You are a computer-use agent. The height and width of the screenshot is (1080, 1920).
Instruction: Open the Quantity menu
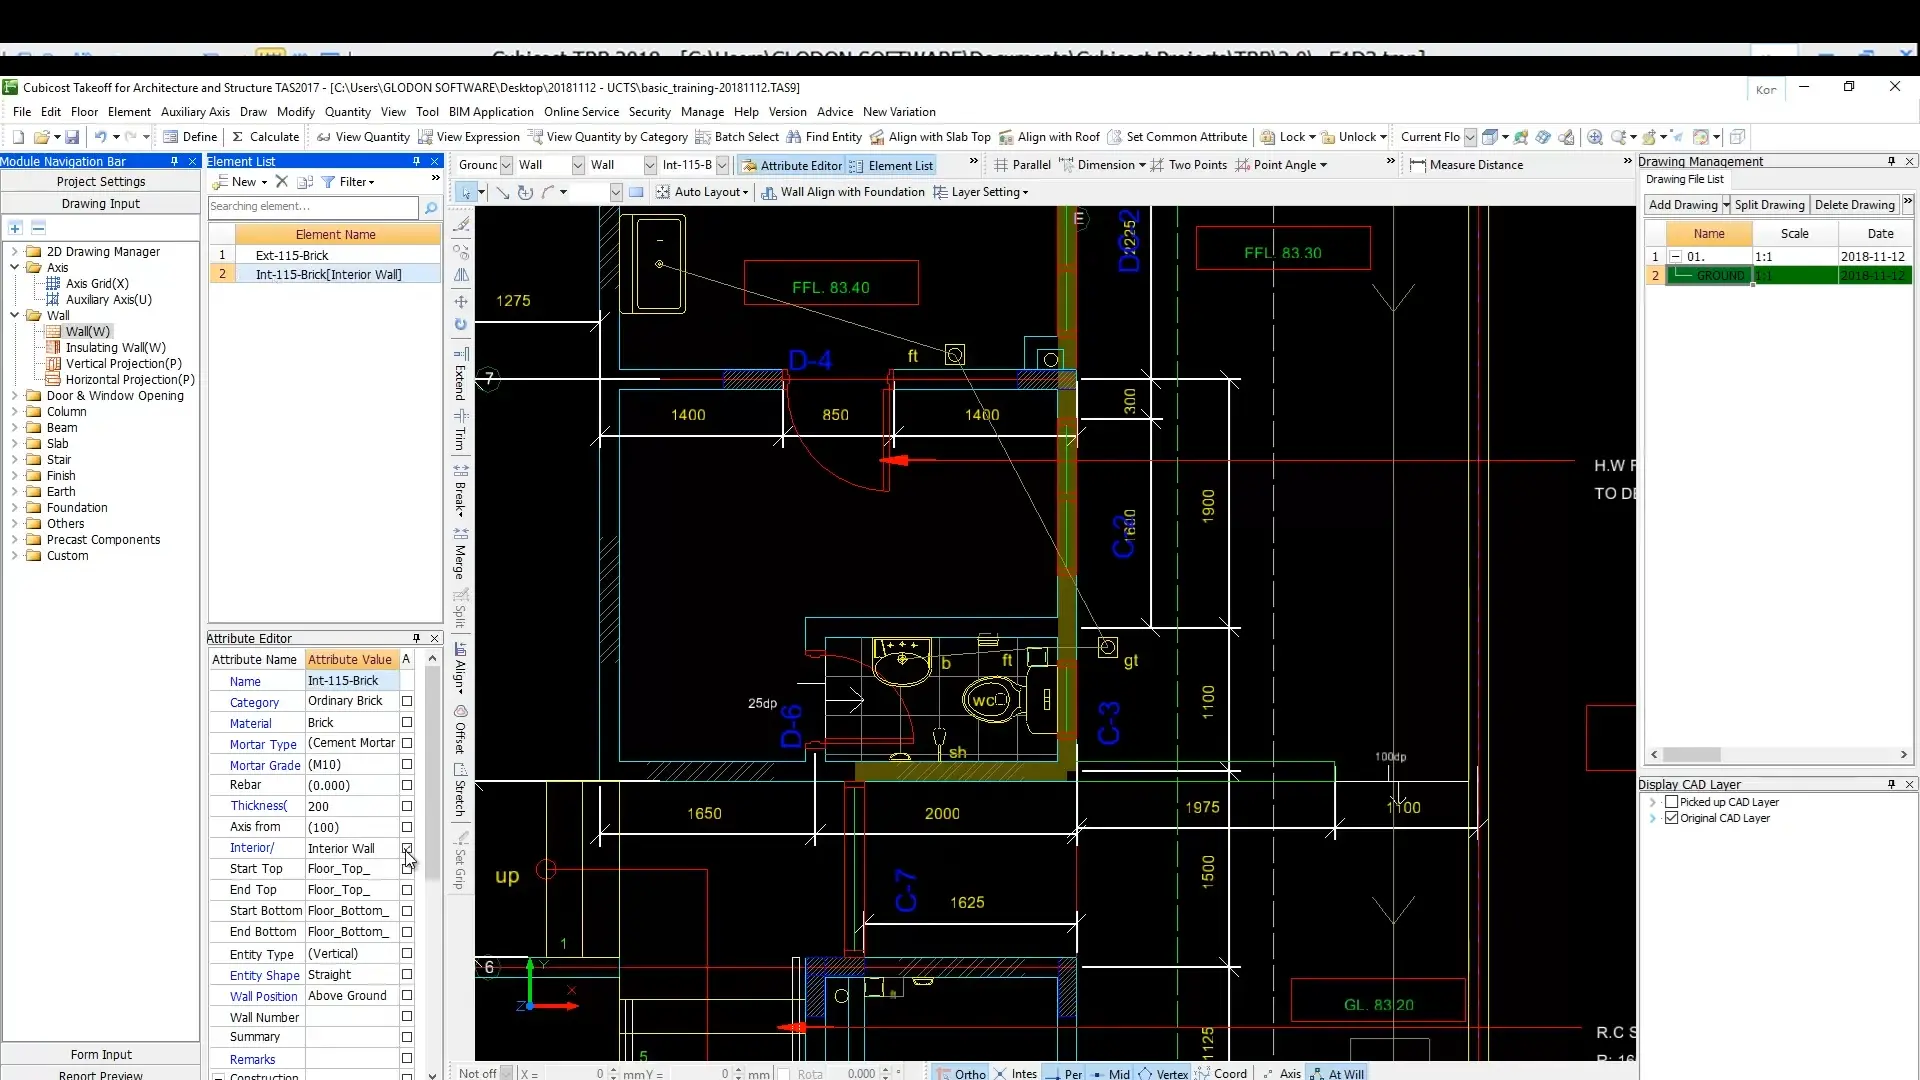tap(347, 112)
